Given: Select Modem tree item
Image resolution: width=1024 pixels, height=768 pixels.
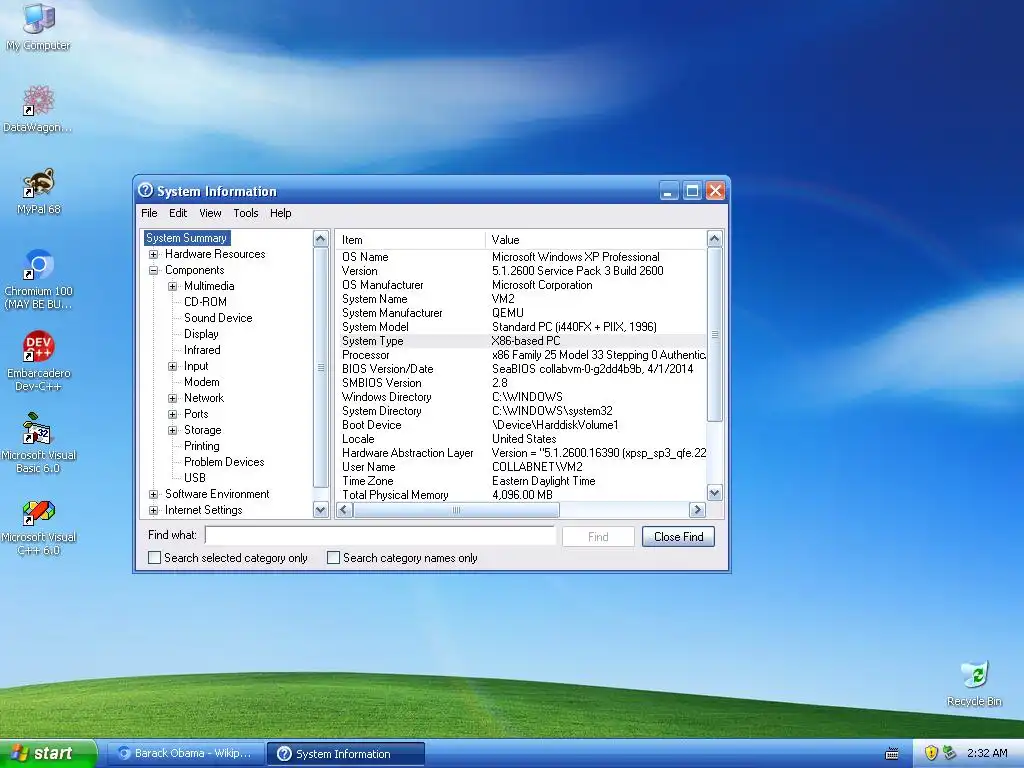Looking at the screenshot, I should click(x=202, y=382).
